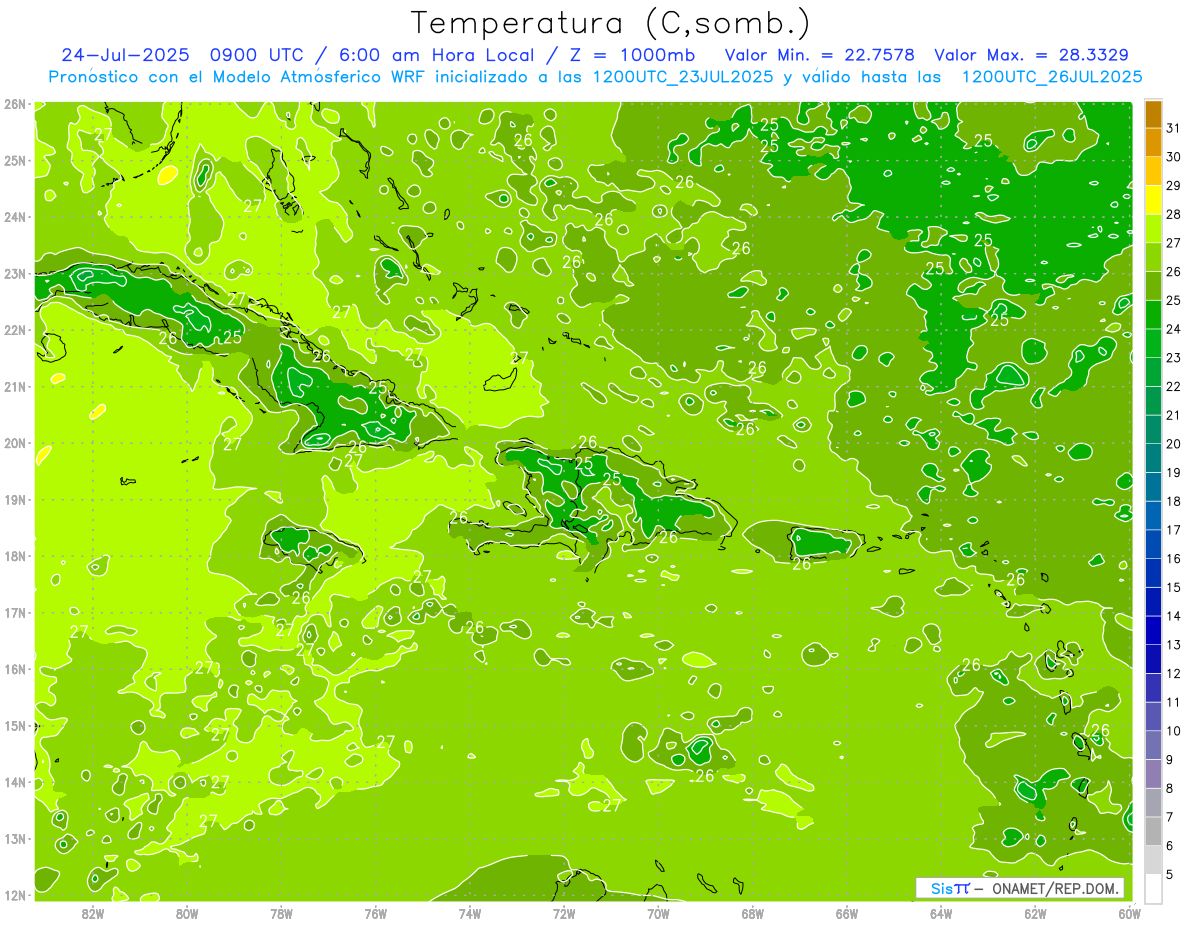Click the legend value '15'
Viewport: 1200px width, 927px height.
coord(1174,587)
